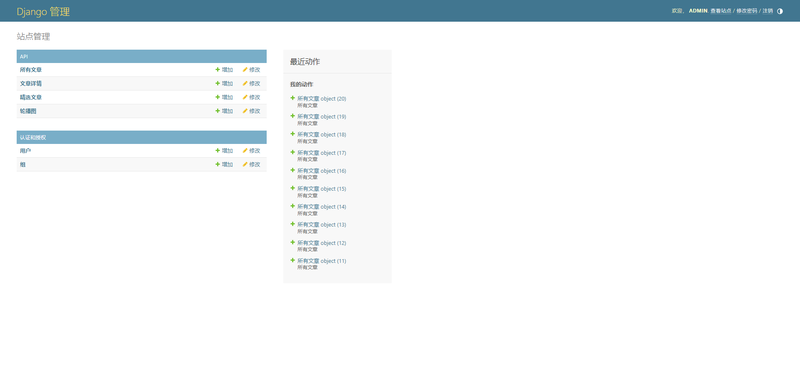Viewport: 800px width, 388px height.
Task: Open the 用户 model link
Action: 26,151
